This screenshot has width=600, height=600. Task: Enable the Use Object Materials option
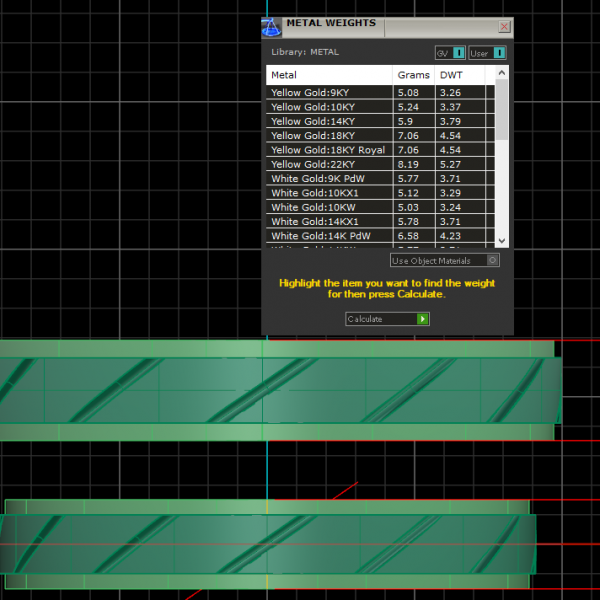tap(492, 260)
